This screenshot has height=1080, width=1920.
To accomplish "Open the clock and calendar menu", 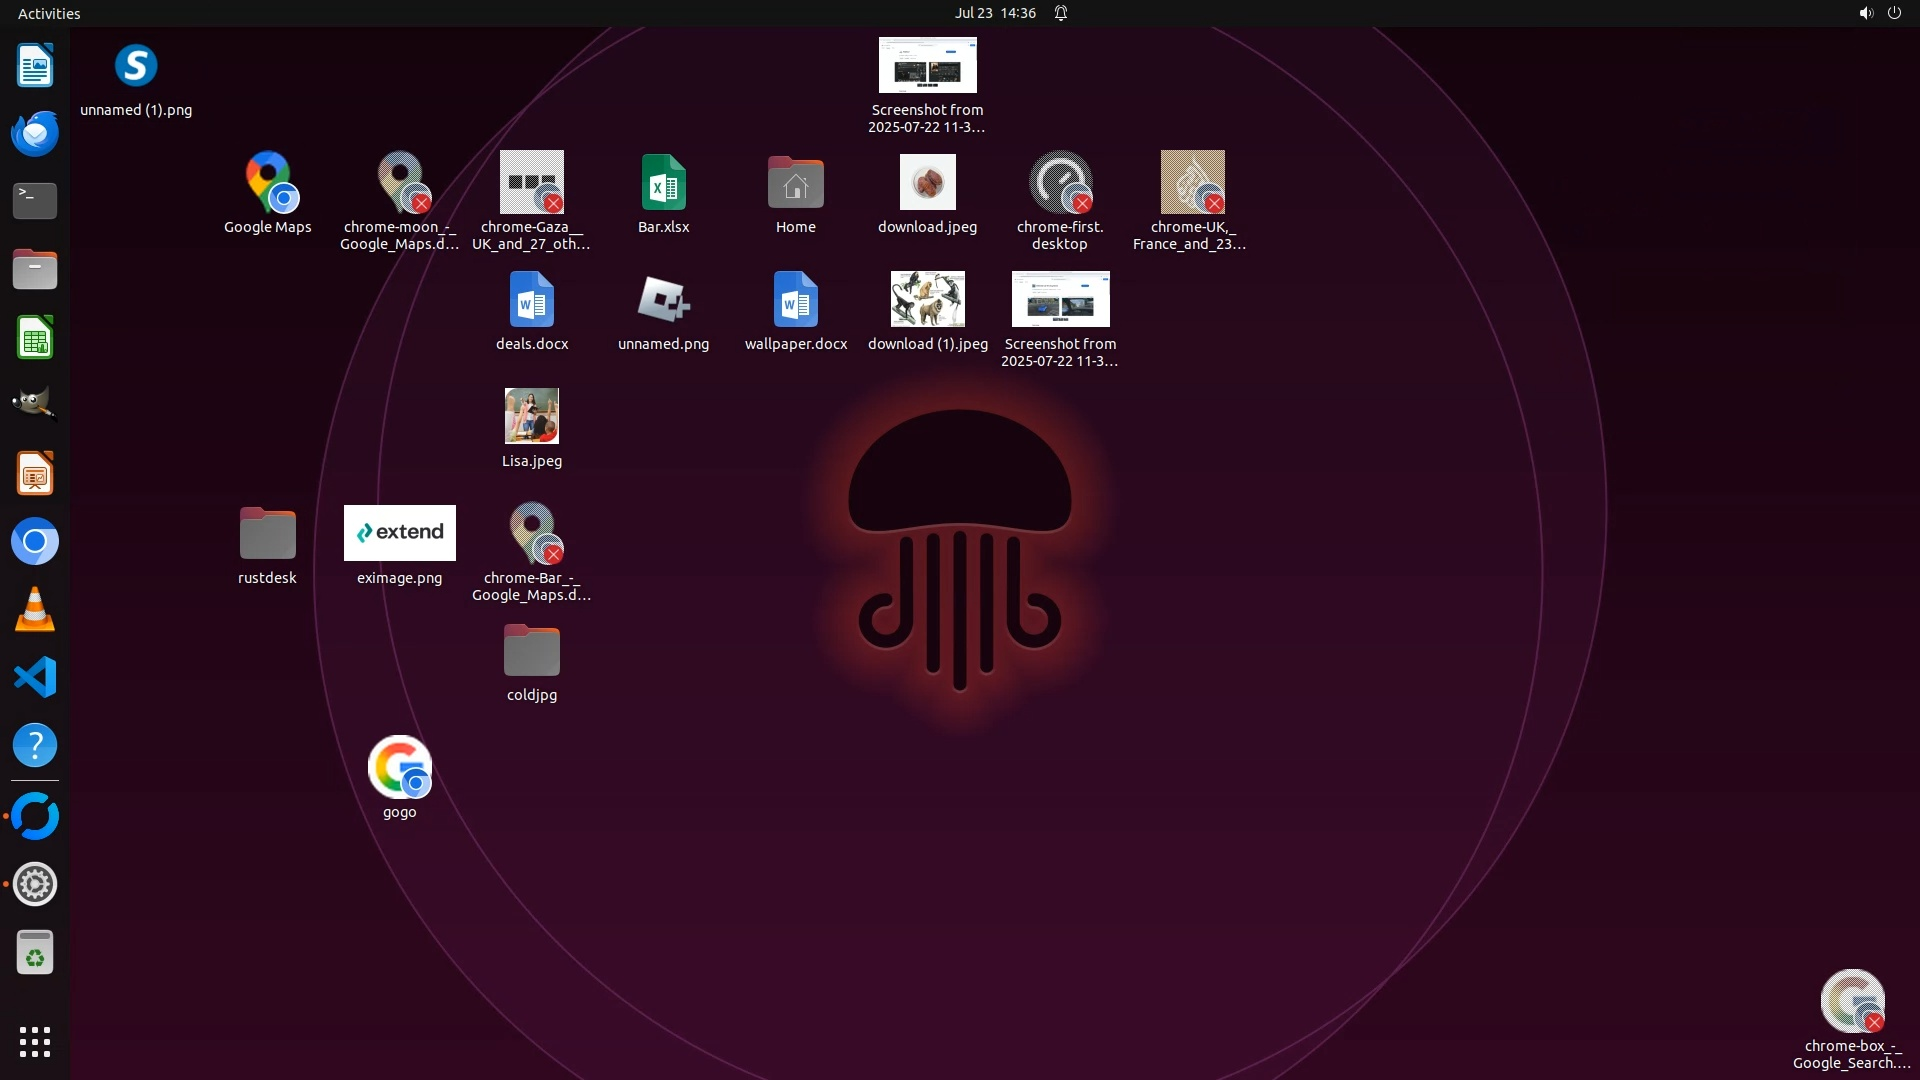I will [x=994, y=13].
